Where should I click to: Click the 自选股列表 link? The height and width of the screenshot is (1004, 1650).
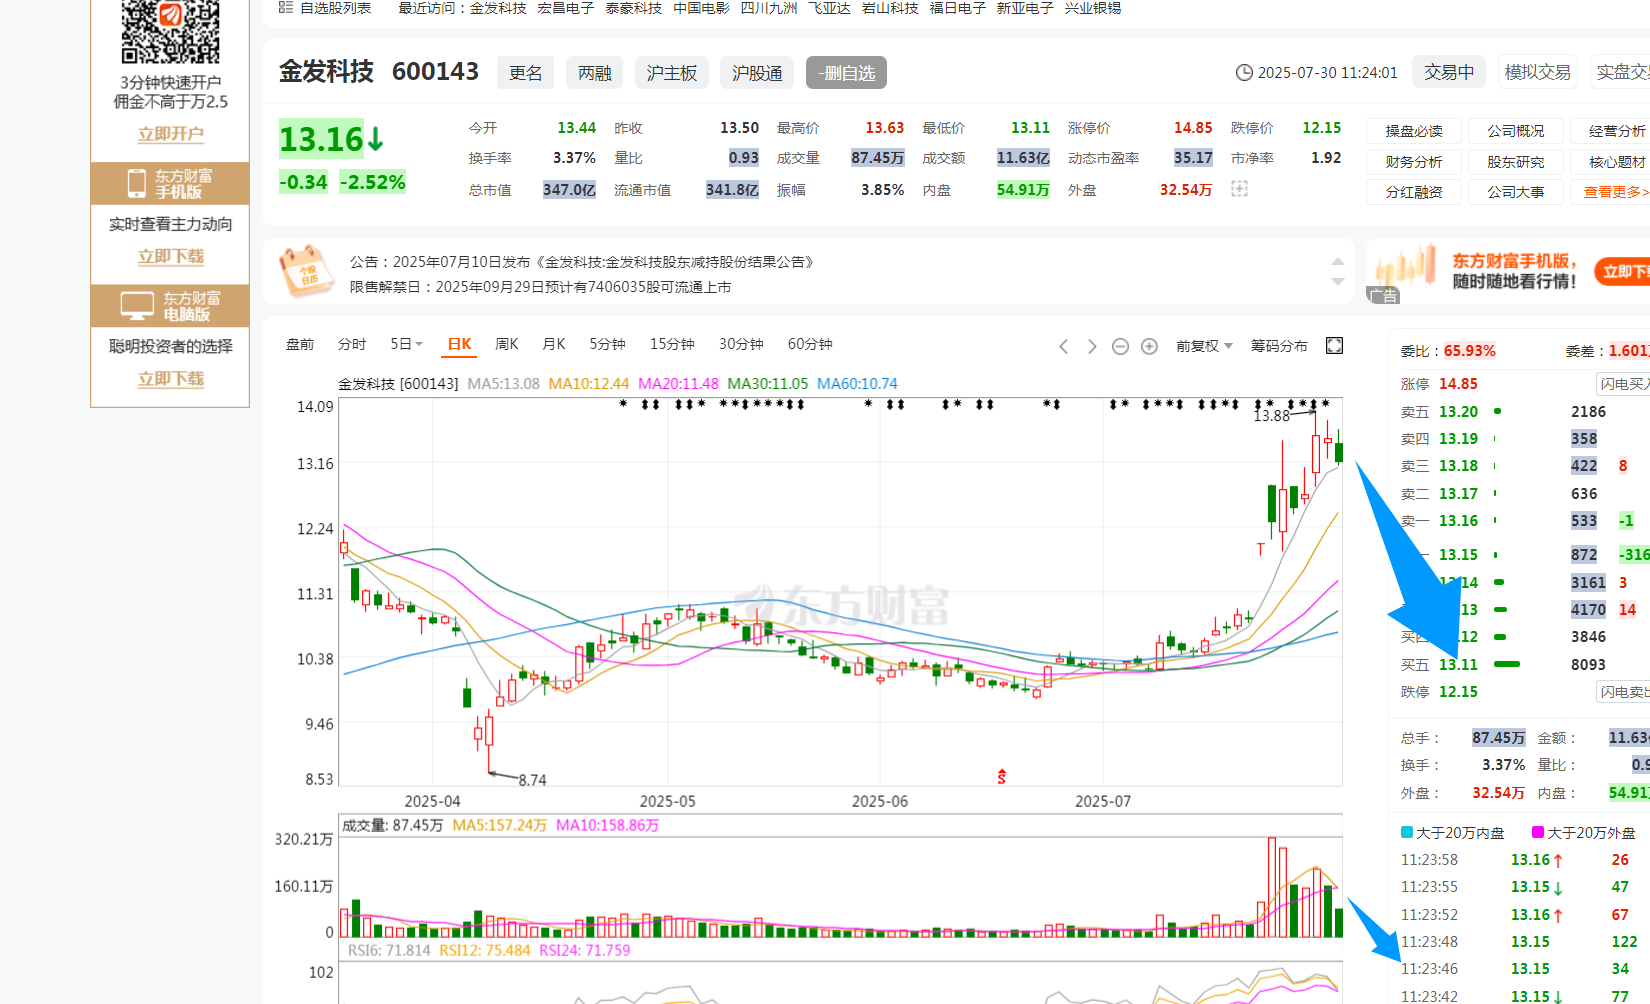pyautogui.click(x=335, y=8)
